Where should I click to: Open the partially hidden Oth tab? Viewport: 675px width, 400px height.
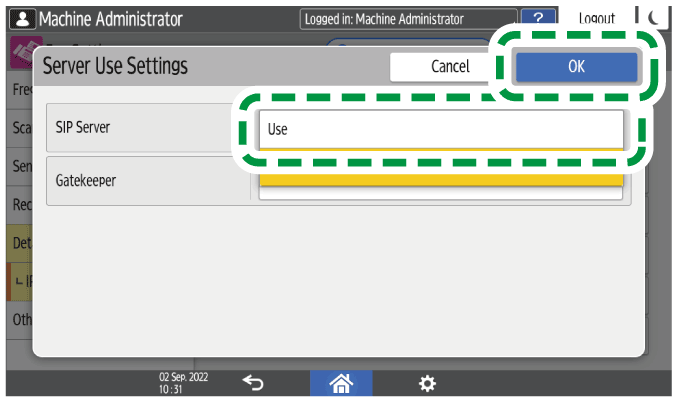tap(20, 320)
